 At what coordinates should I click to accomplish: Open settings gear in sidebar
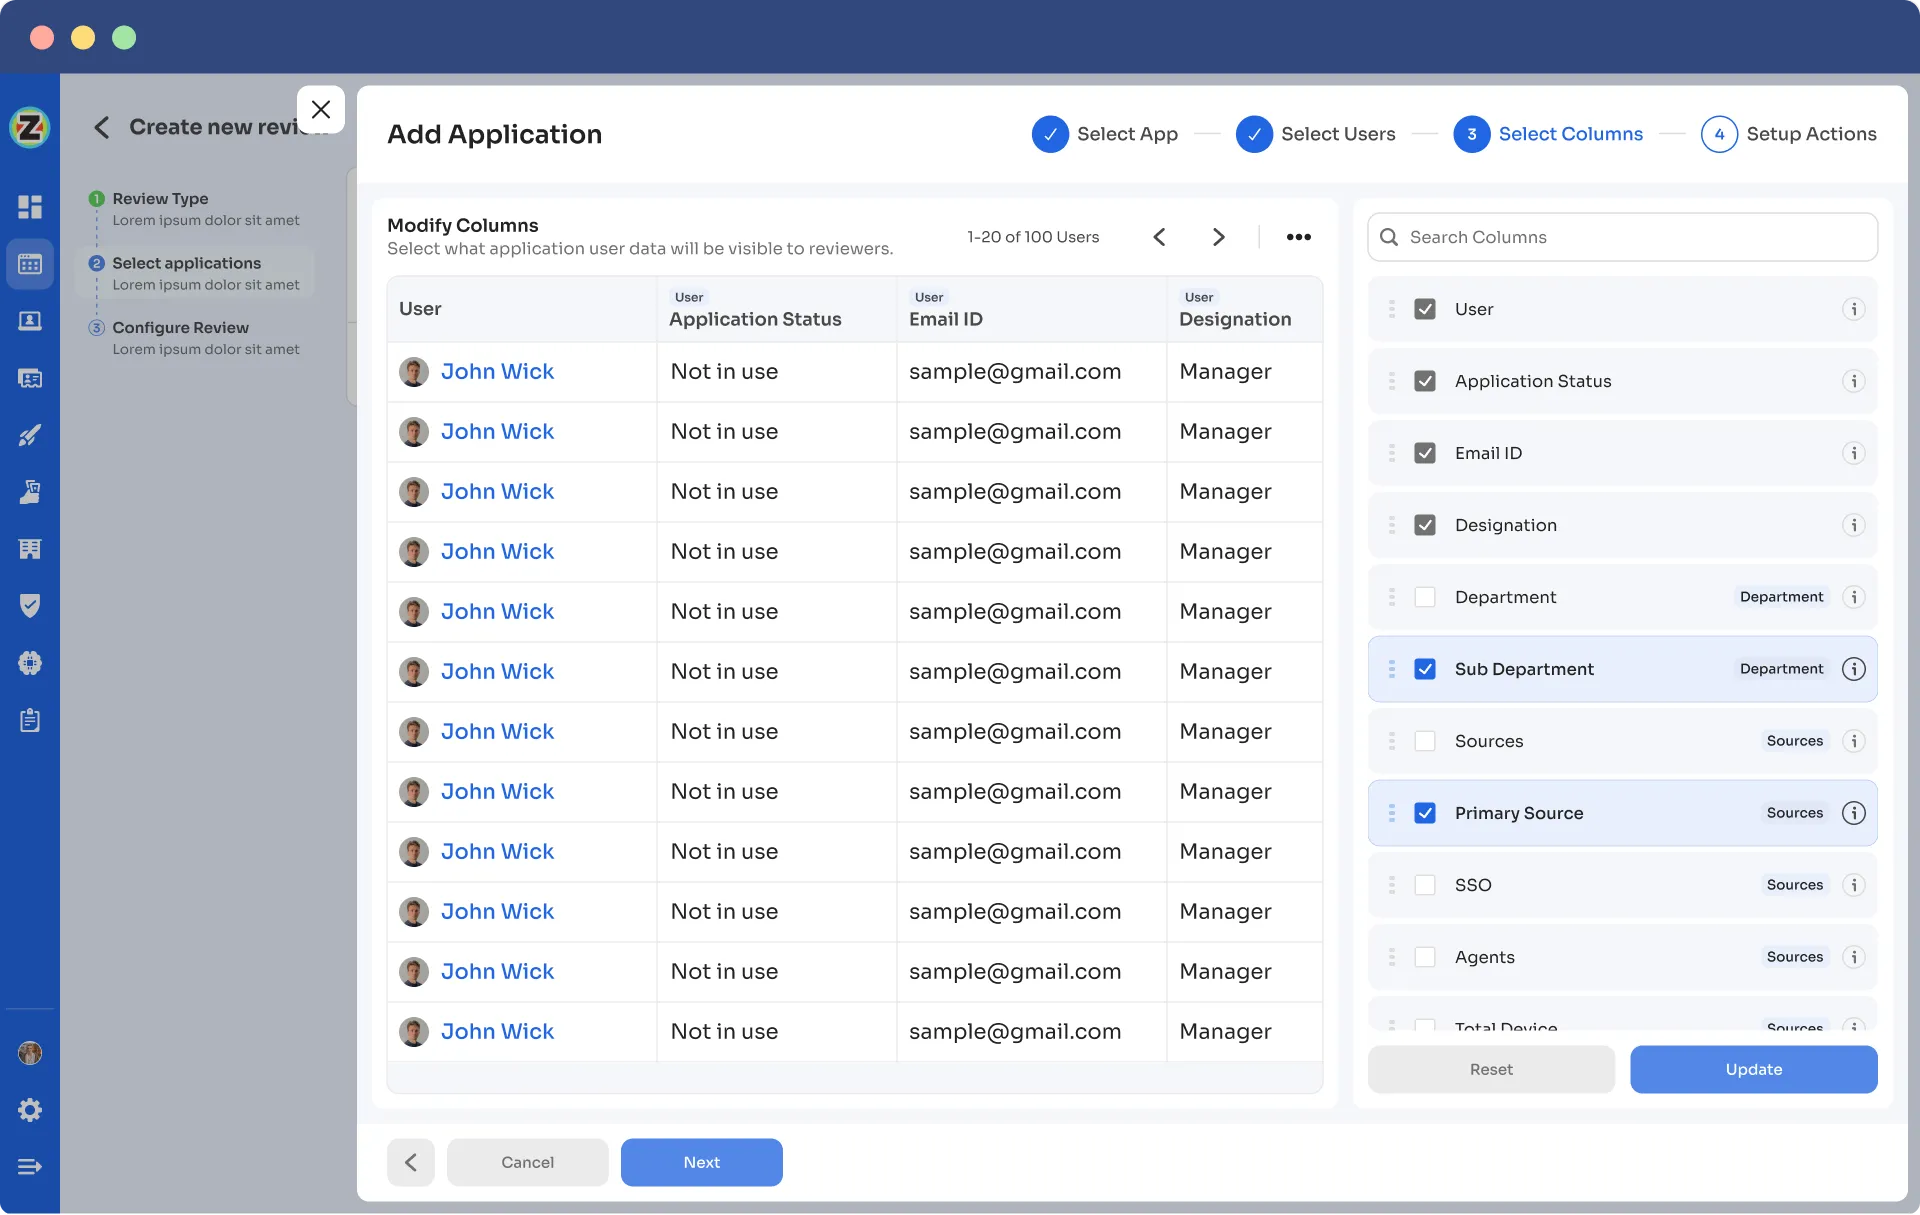pyautogui.click(x=30, y=1110)
